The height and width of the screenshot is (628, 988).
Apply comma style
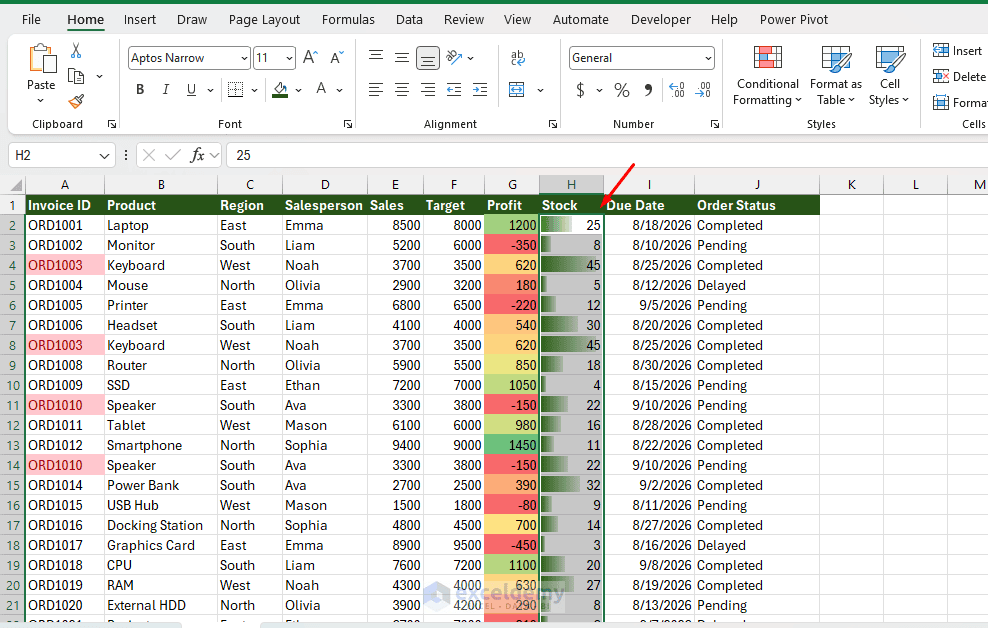[x=648, y=90]
